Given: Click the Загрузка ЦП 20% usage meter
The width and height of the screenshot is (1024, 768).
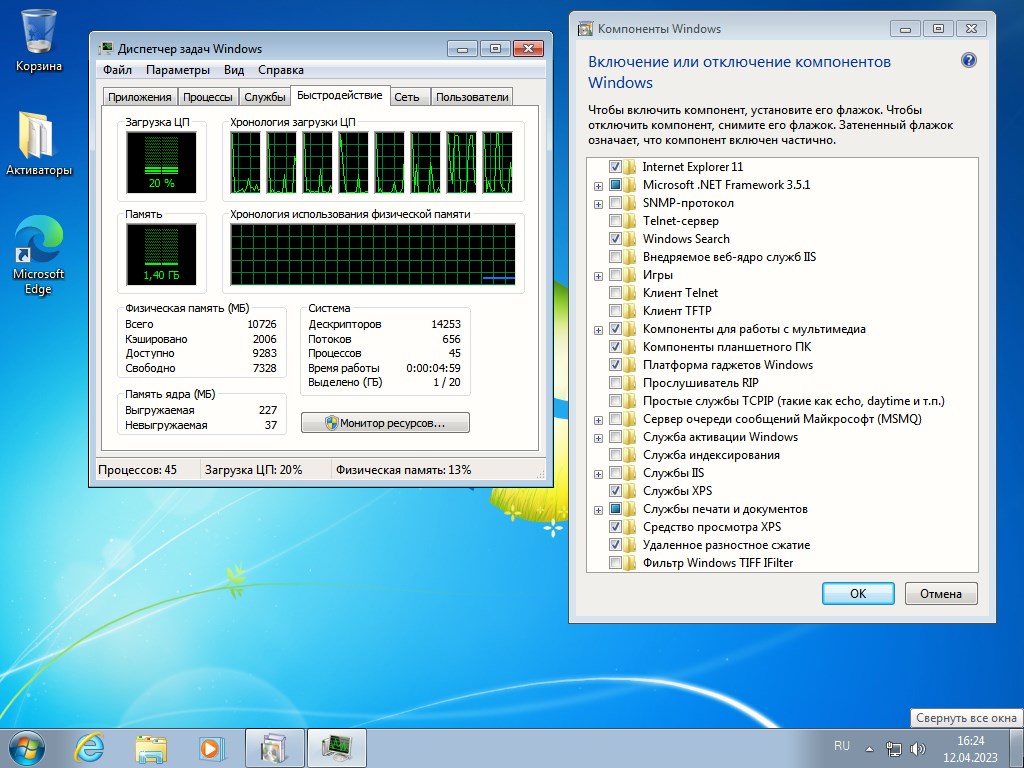Looking at the screenshot, I should (x=161, y=163).
